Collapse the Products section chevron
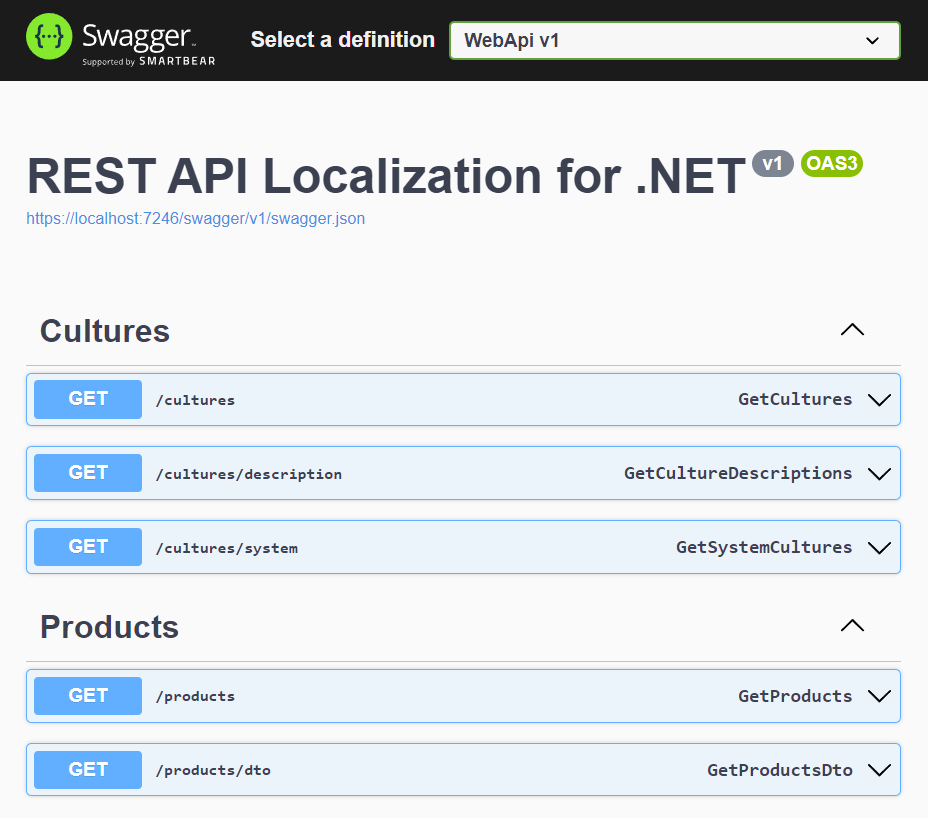 click(852, 626)
